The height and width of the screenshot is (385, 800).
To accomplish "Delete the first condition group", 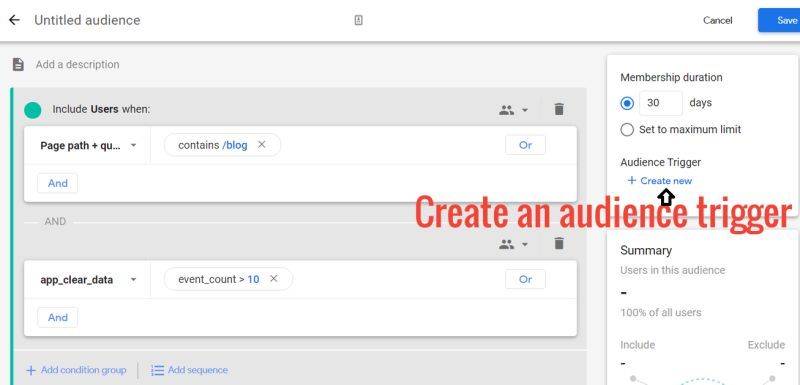I will [x=559, y=109].
